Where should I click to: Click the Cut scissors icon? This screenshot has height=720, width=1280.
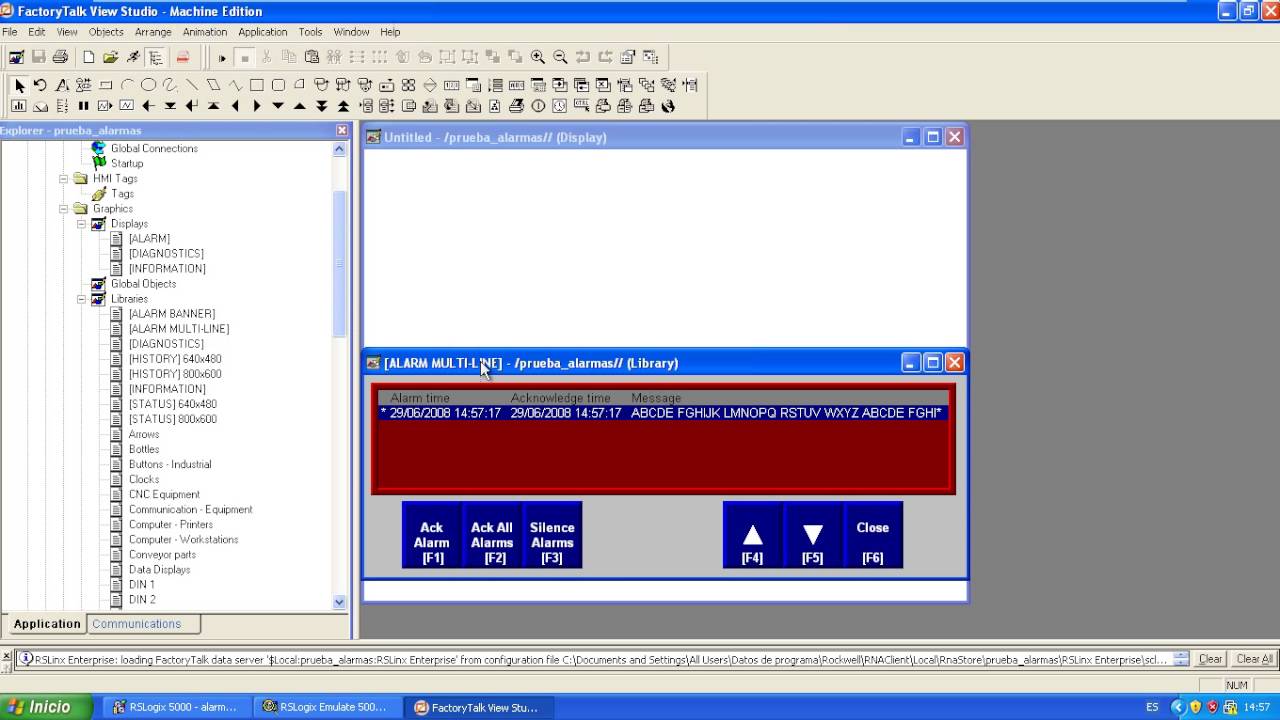click(266, 57)
